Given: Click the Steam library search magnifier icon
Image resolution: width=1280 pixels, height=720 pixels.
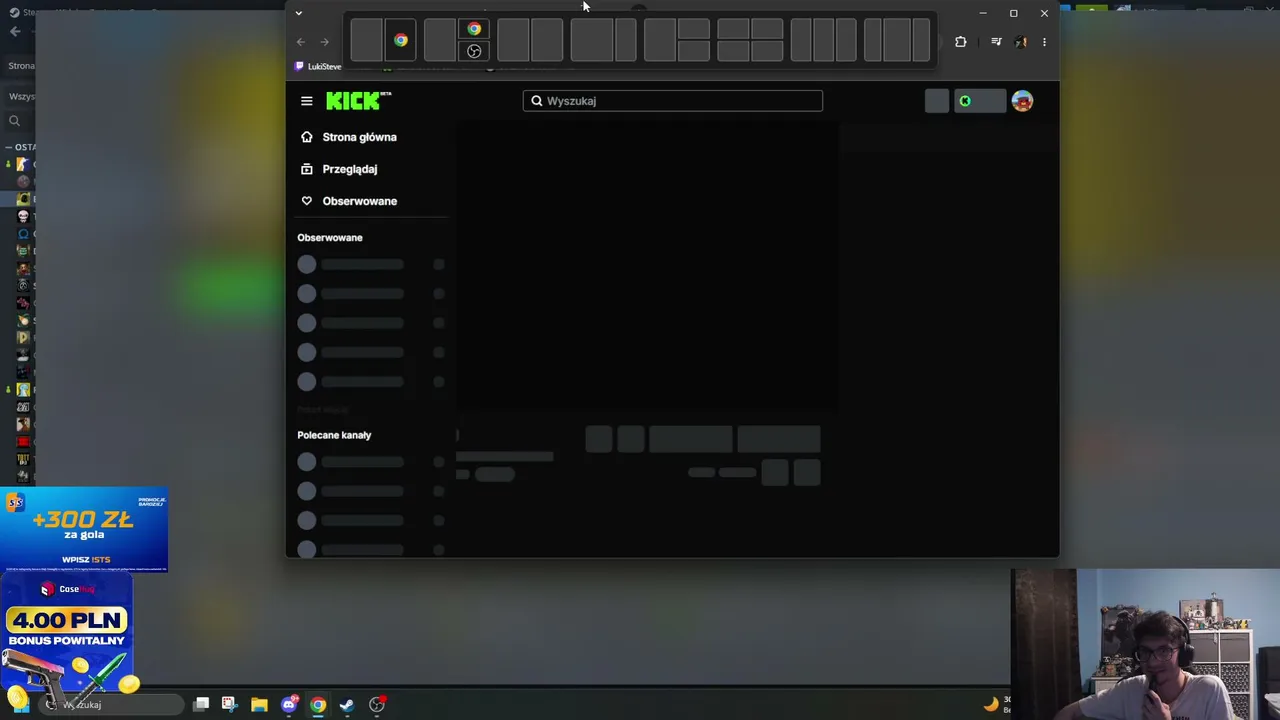Looking at the screenshot, I should 14,121.
